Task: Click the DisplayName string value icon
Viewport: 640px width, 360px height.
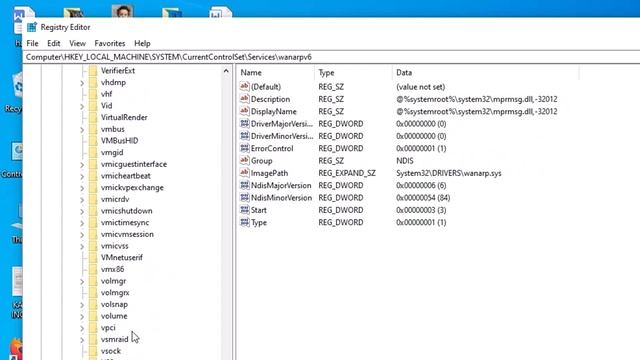Action: pyautogui.click(x=244, y=111)
